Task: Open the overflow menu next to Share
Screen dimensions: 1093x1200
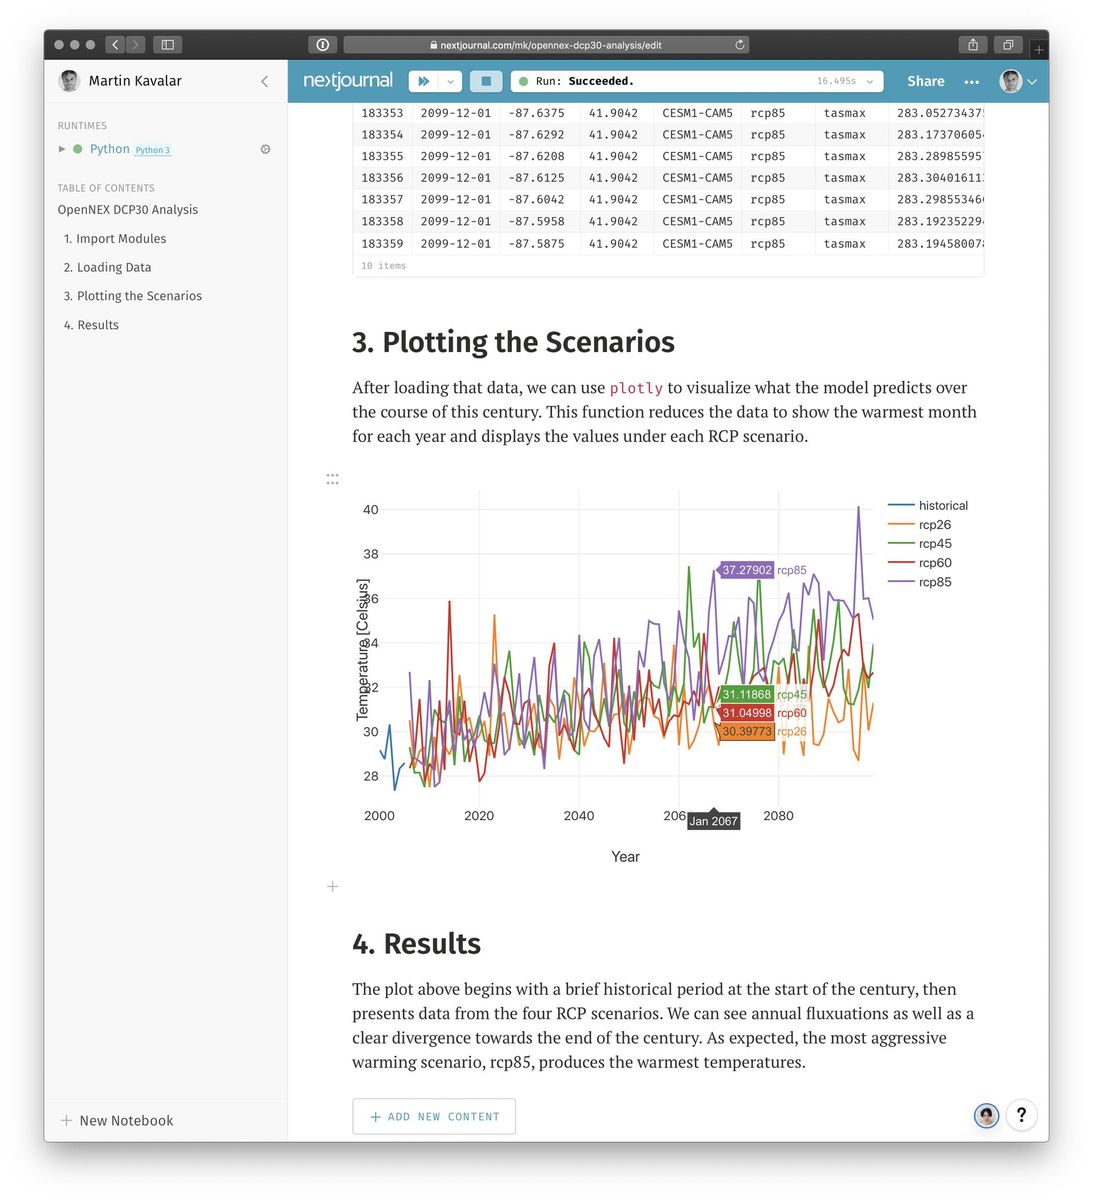Action: click(971, 81)
